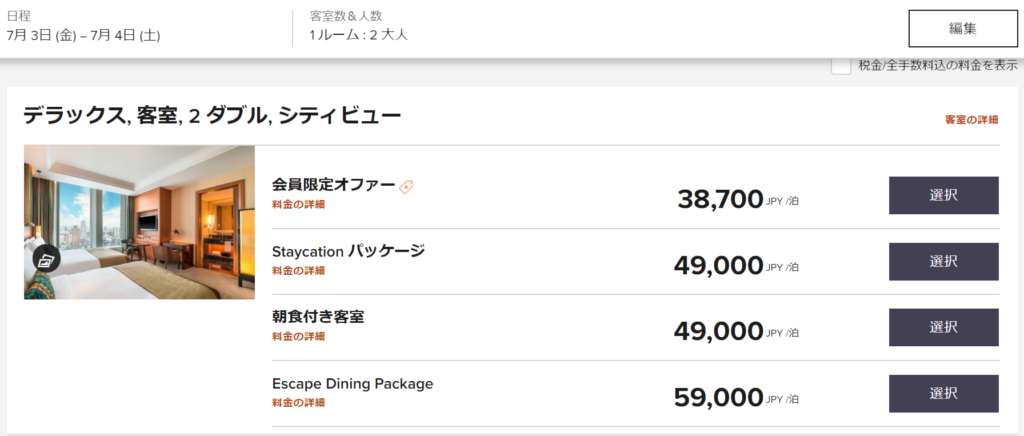The image size is (1024, 436).
Task: Click the デラックス room type heading
Action: click(x=212, y=116)
